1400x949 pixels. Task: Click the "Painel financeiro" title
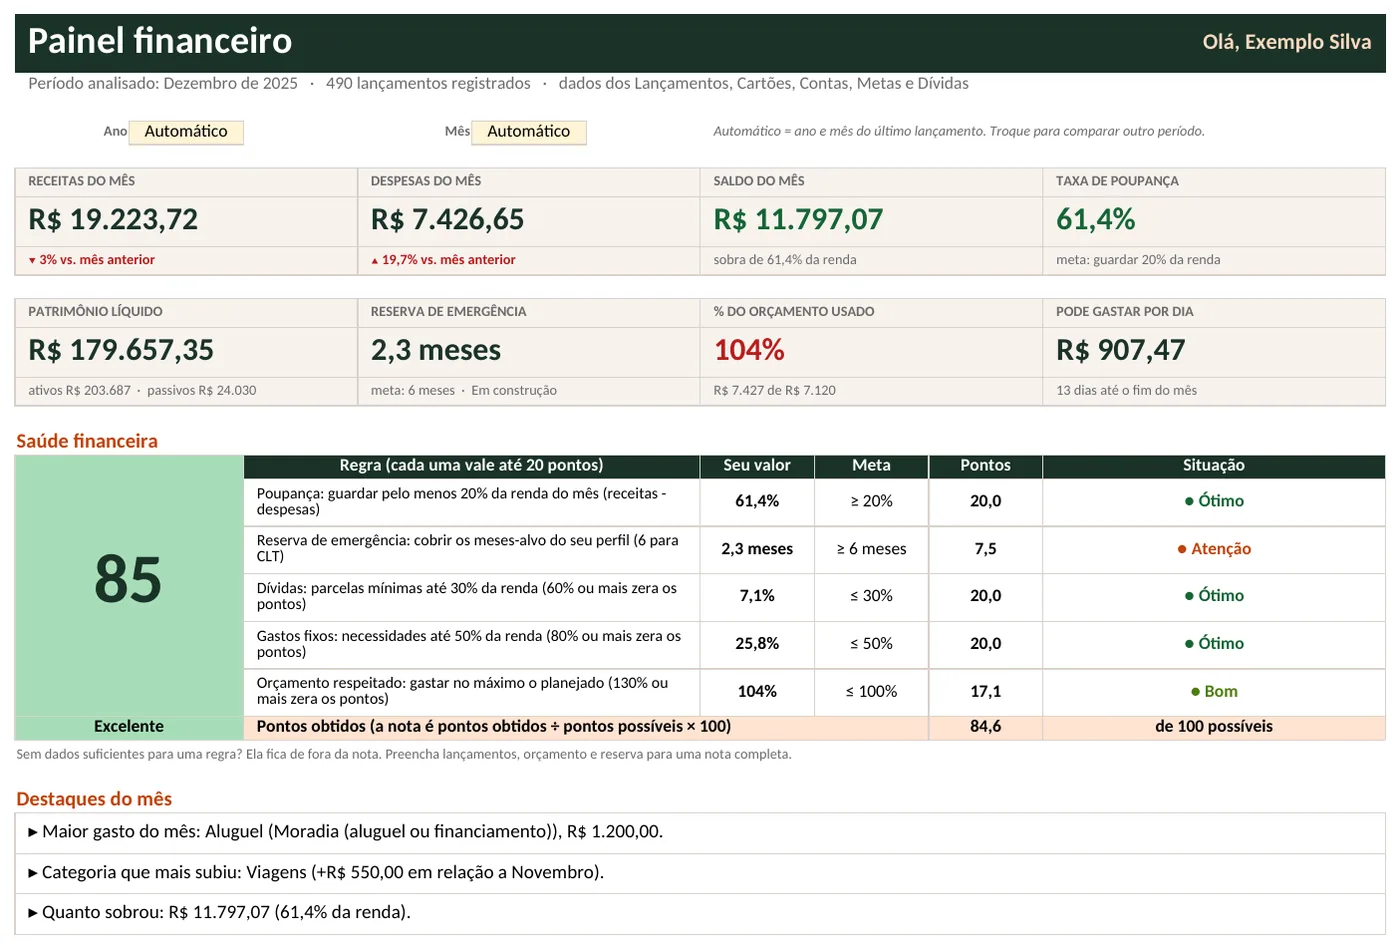[x=160, y=41]
